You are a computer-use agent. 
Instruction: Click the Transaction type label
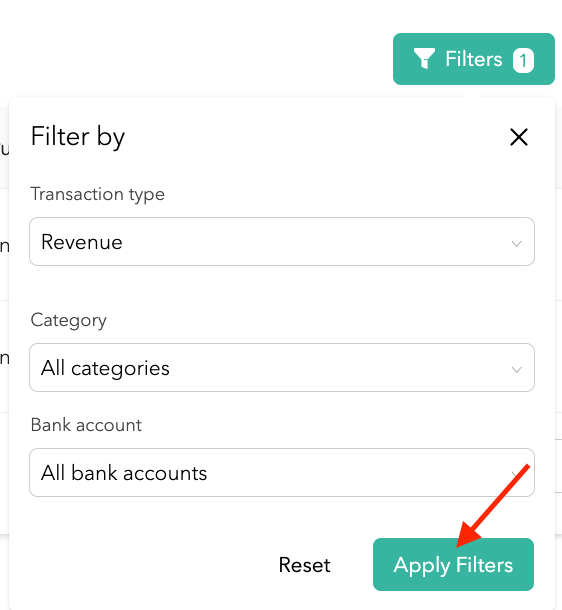[98, 194]
